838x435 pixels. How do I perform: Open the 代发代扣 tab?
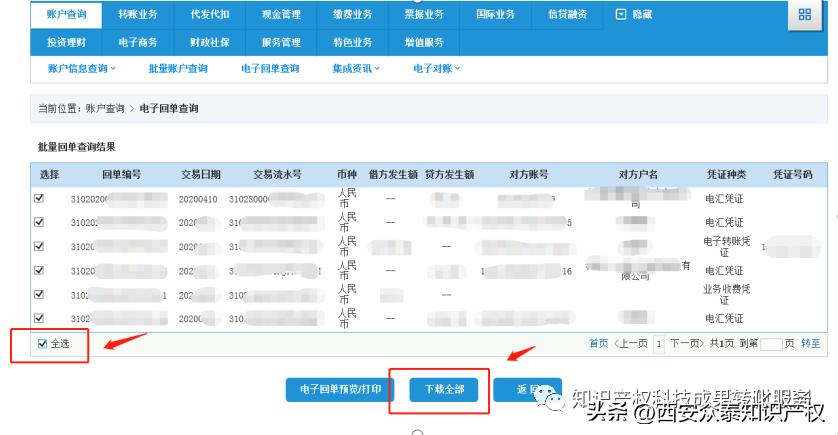[210, 14]
